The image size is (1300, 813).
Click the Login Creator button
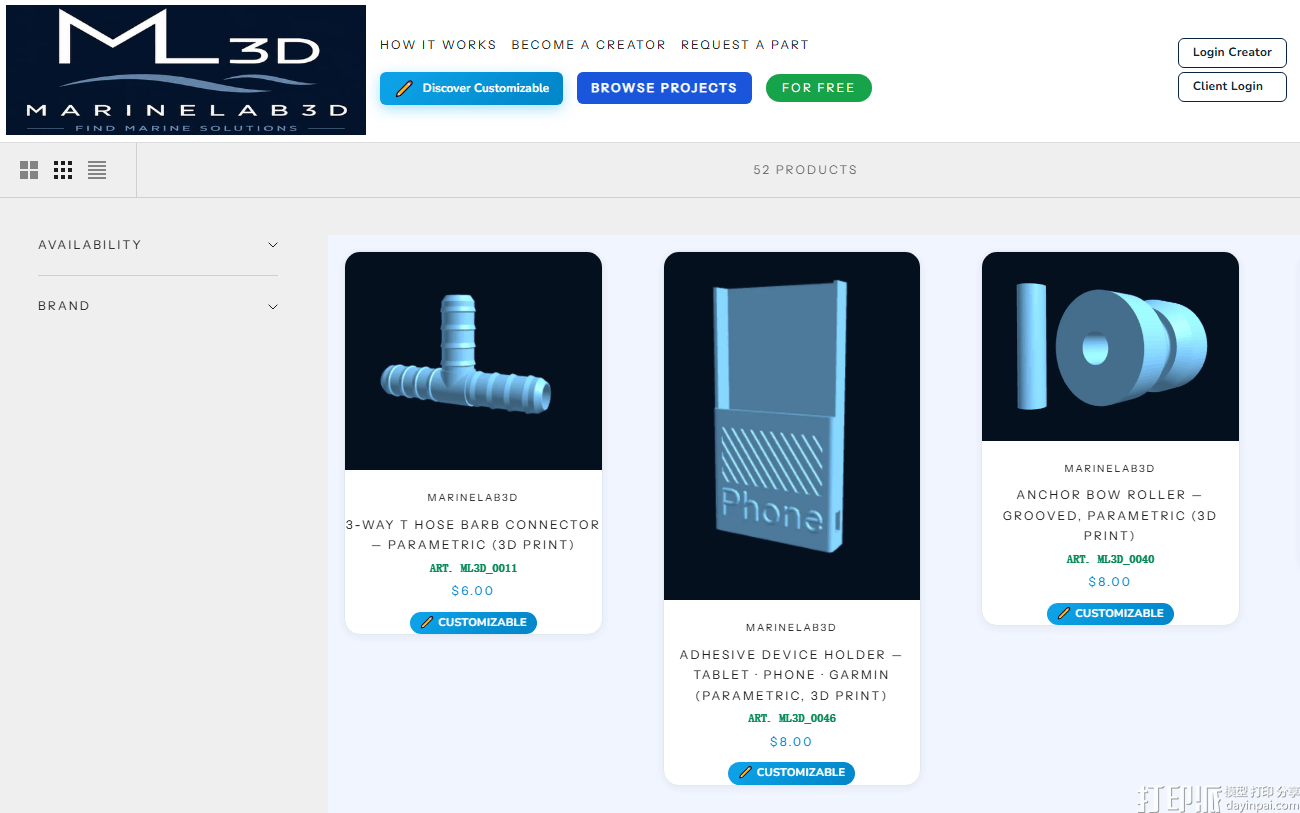tap(1232, 52)
